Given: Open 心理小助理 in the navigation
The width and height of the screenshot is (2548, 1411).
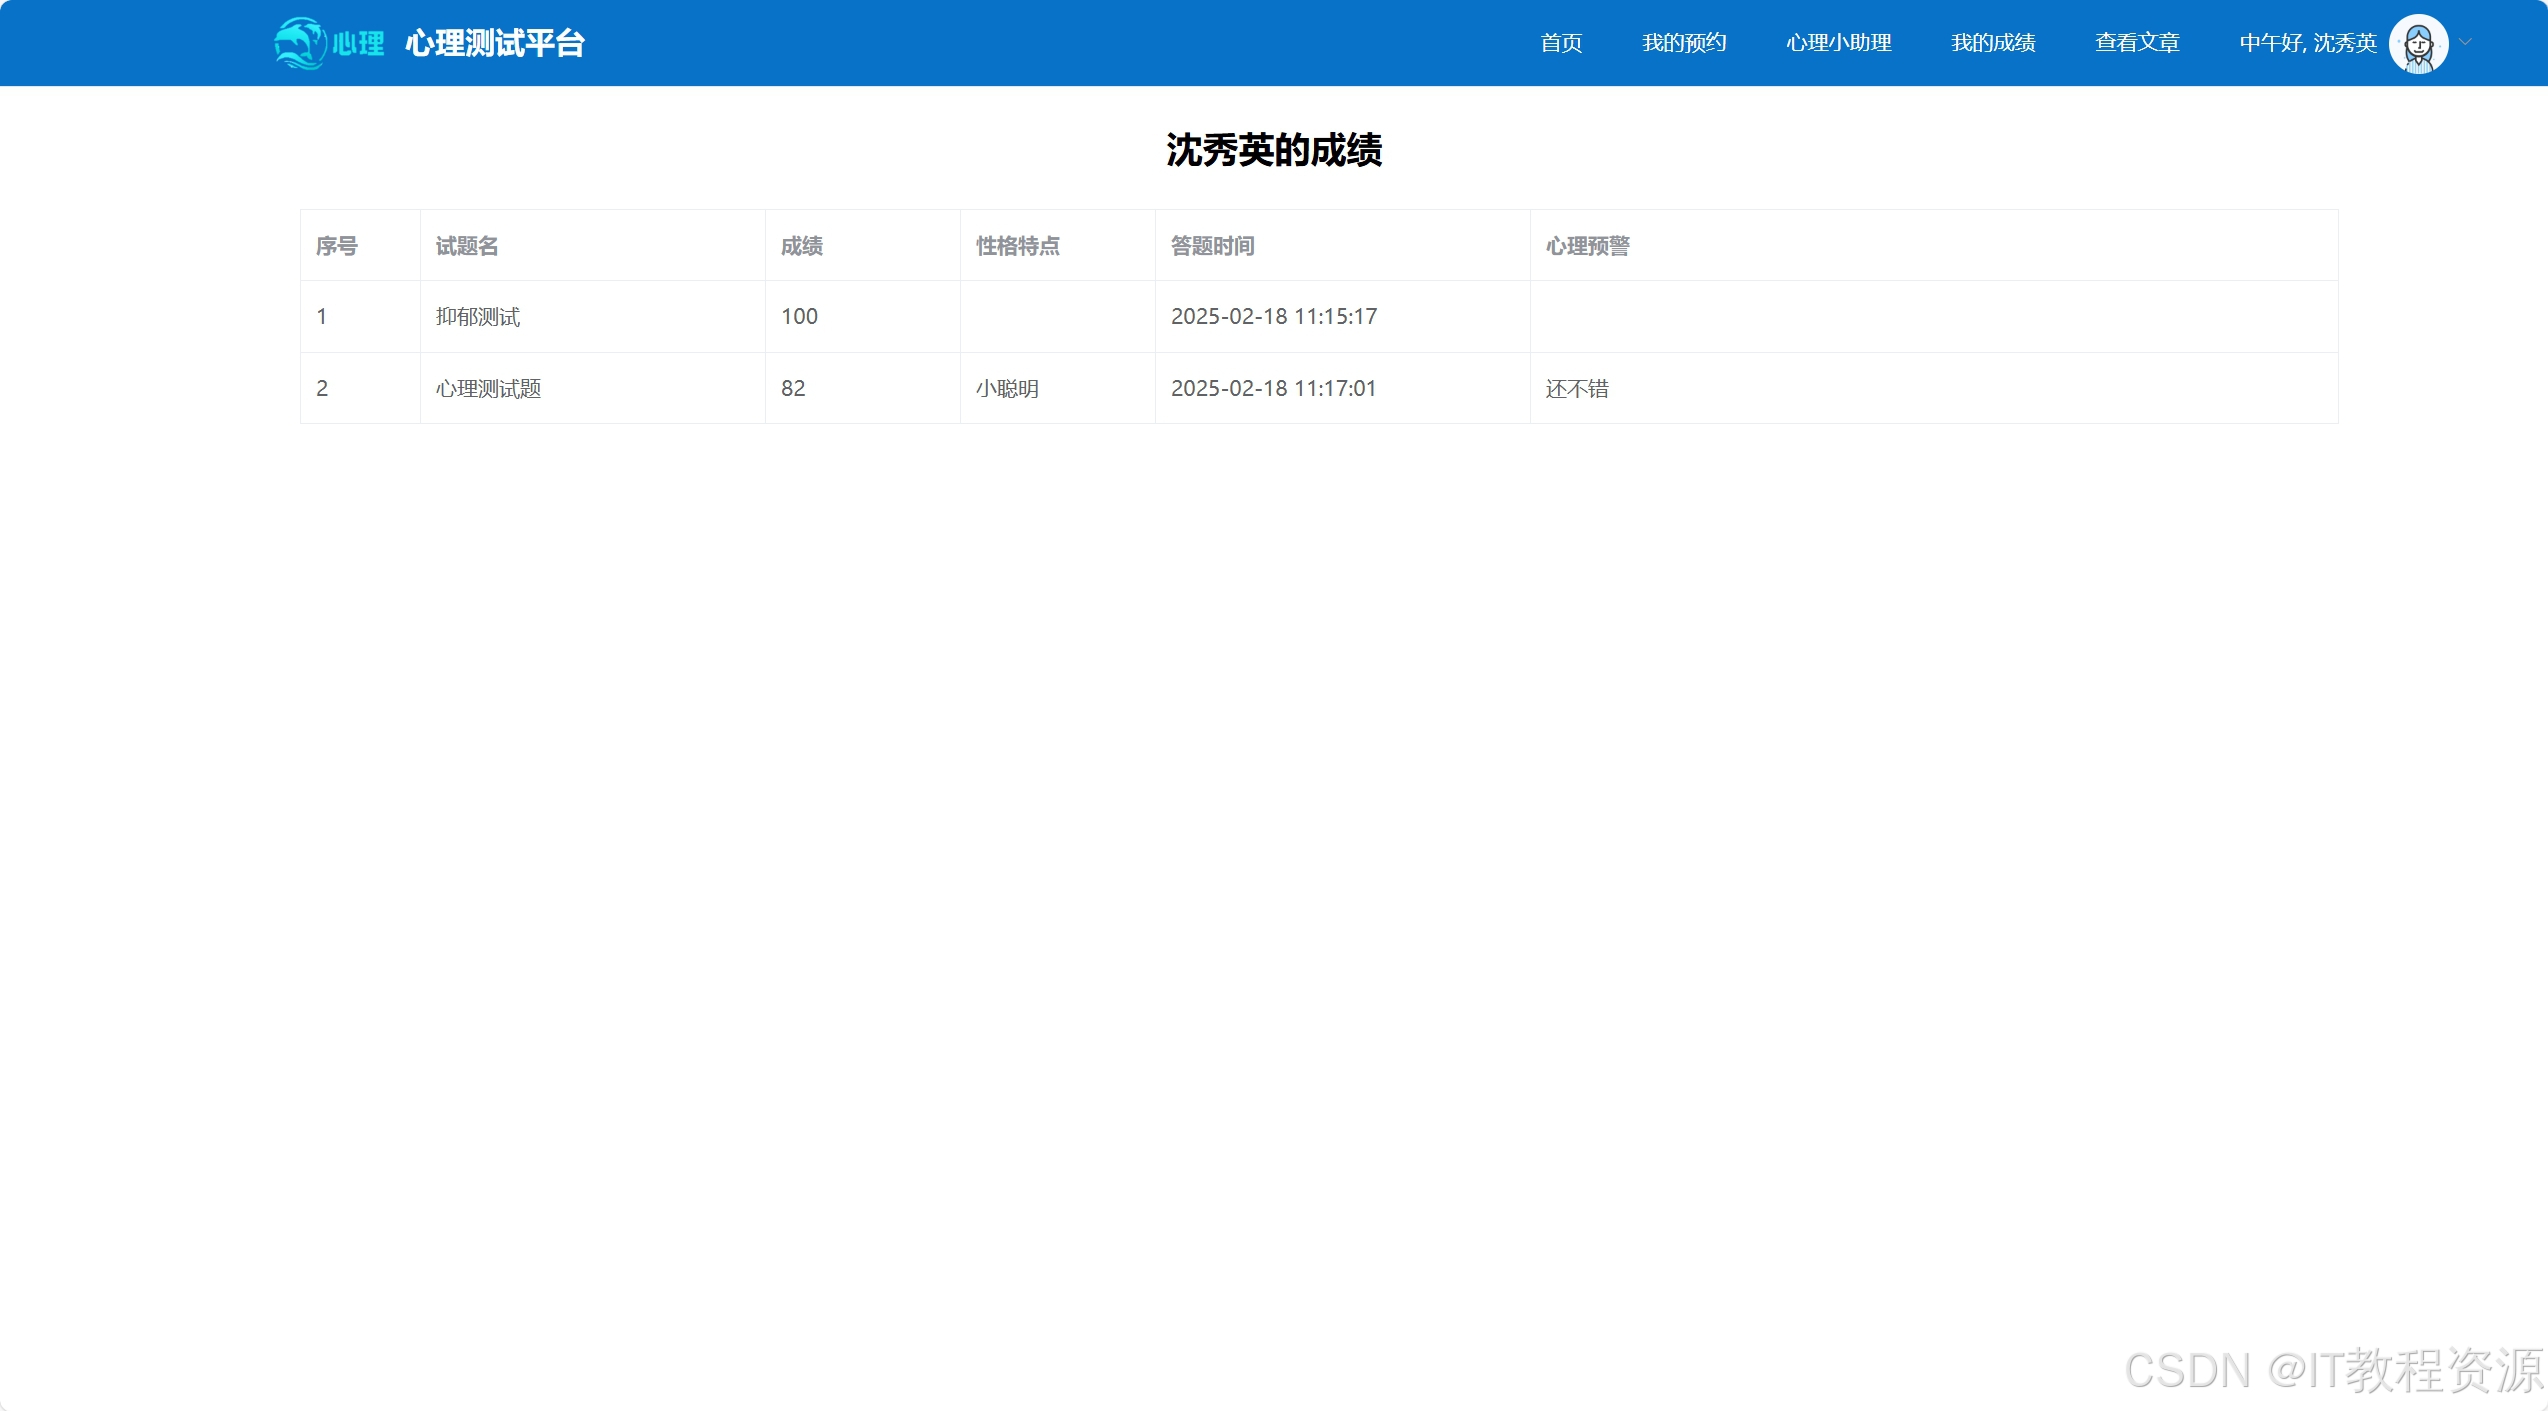Looking at the screenshot, I should [x=1838, y=43].
